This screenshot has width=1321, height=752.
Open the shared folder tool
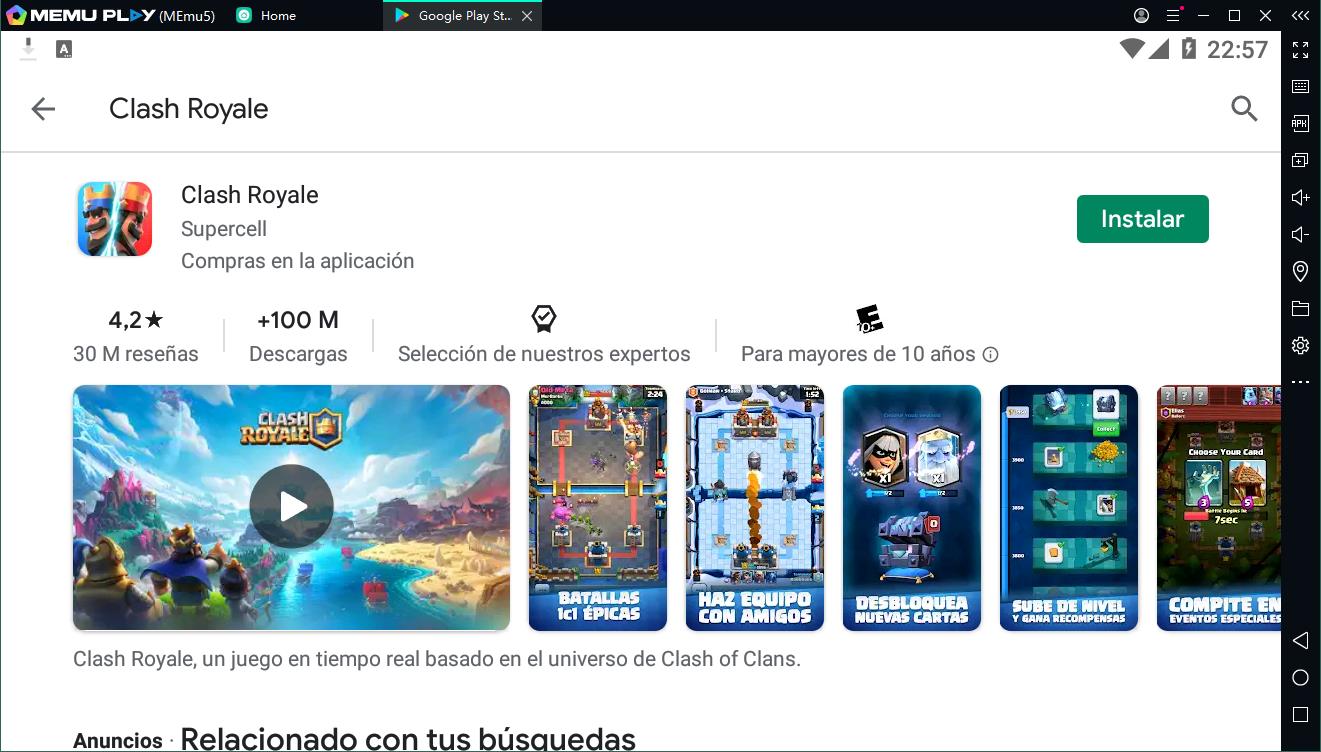coord(1300,308)
